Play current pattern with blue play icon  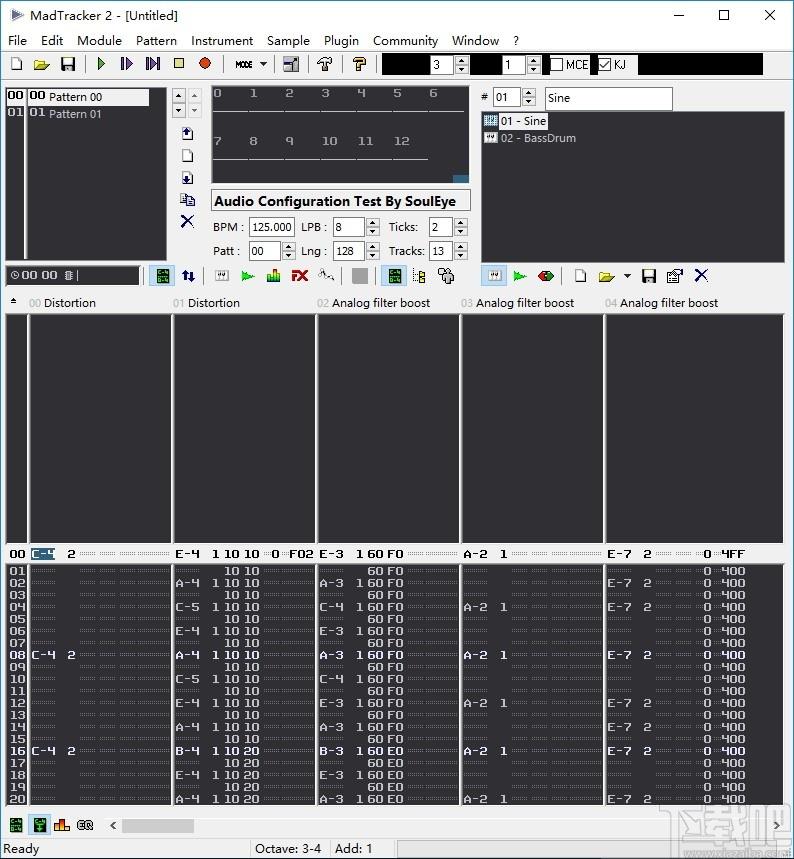[127, 64]
